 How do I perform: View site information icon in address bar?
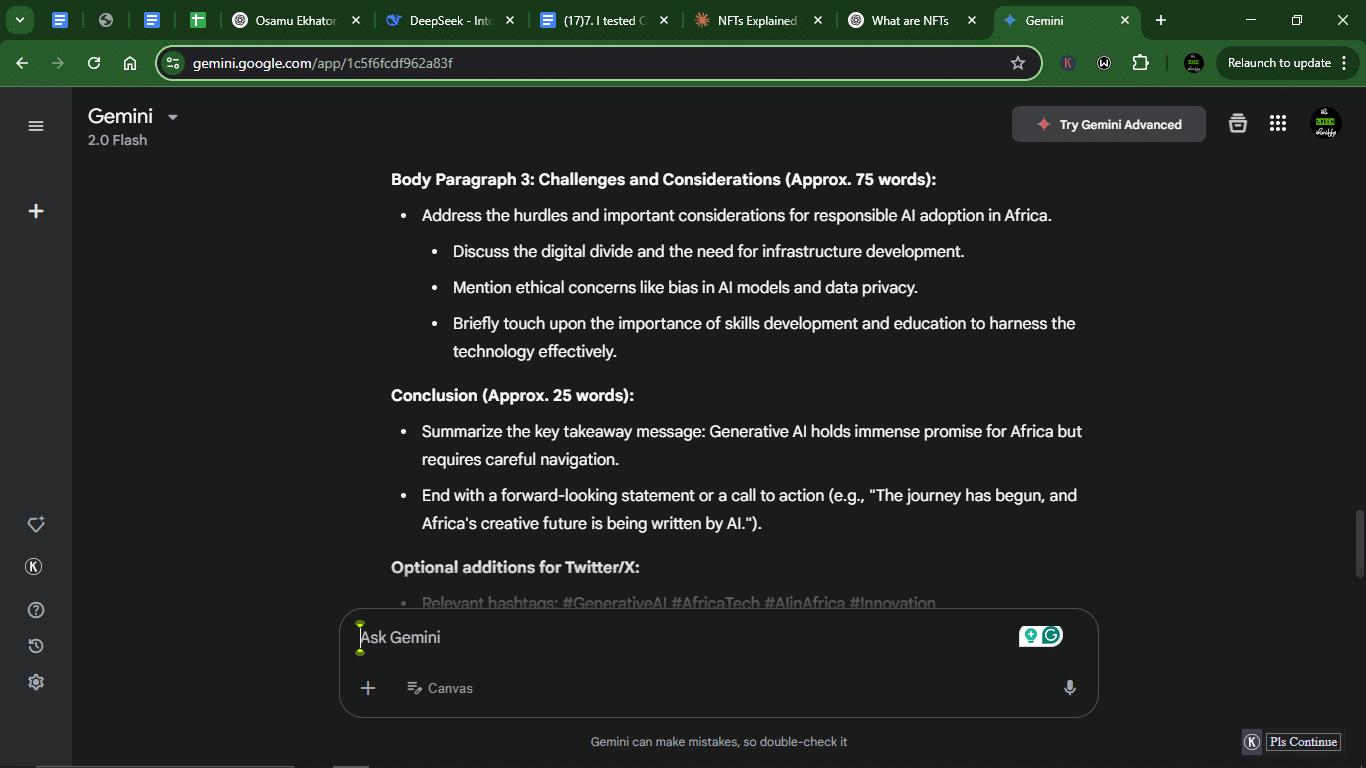tap(173, 63)
